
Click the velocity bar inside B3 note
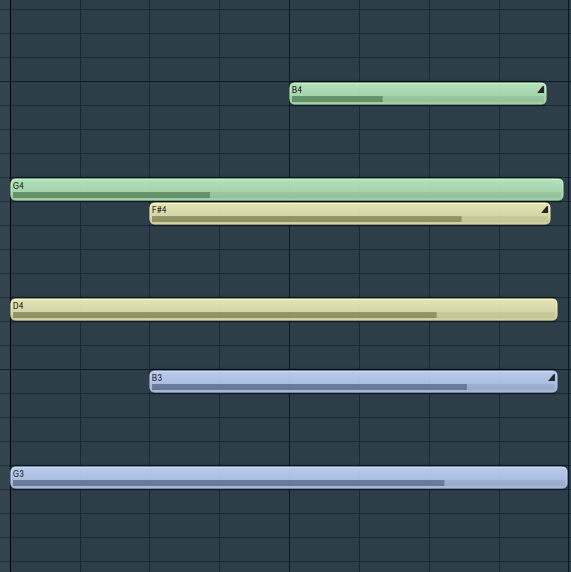(309, 387)
